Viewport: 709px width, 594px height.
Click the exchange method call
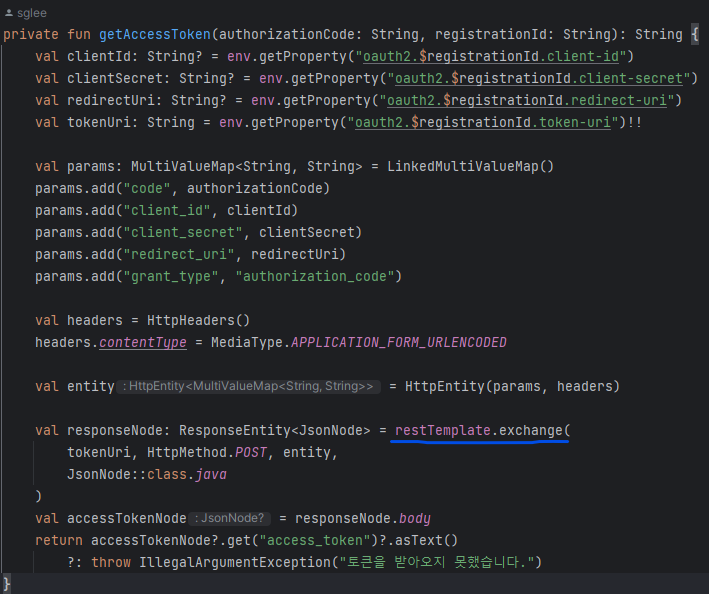(530, 430)
